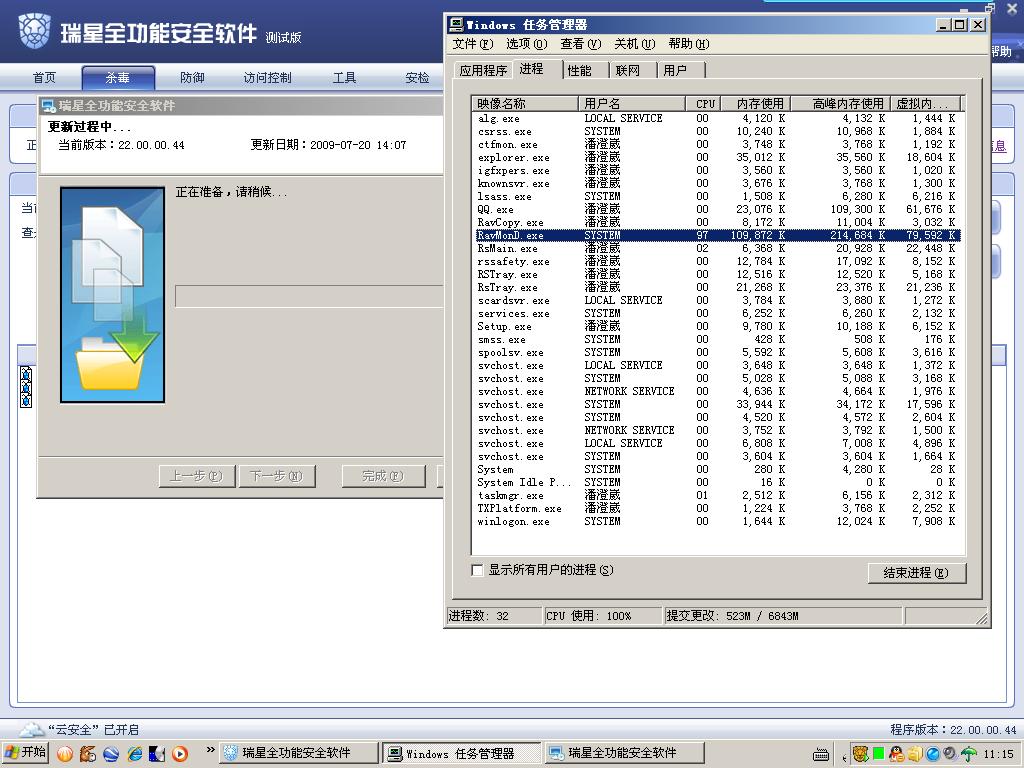Open the disc media quick launch icon
The image size is (1024, 768).
coord(157,754)
